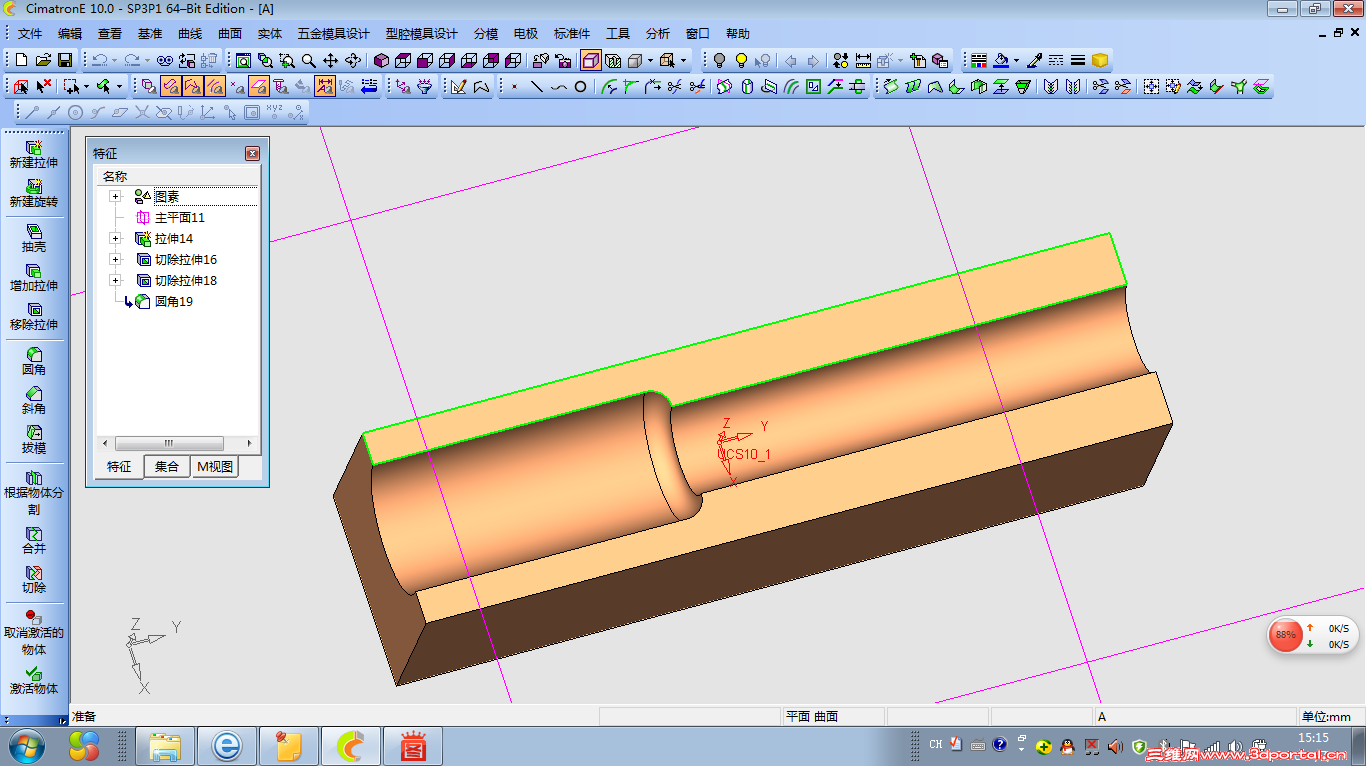Click the yellow cube icon

1100,60
